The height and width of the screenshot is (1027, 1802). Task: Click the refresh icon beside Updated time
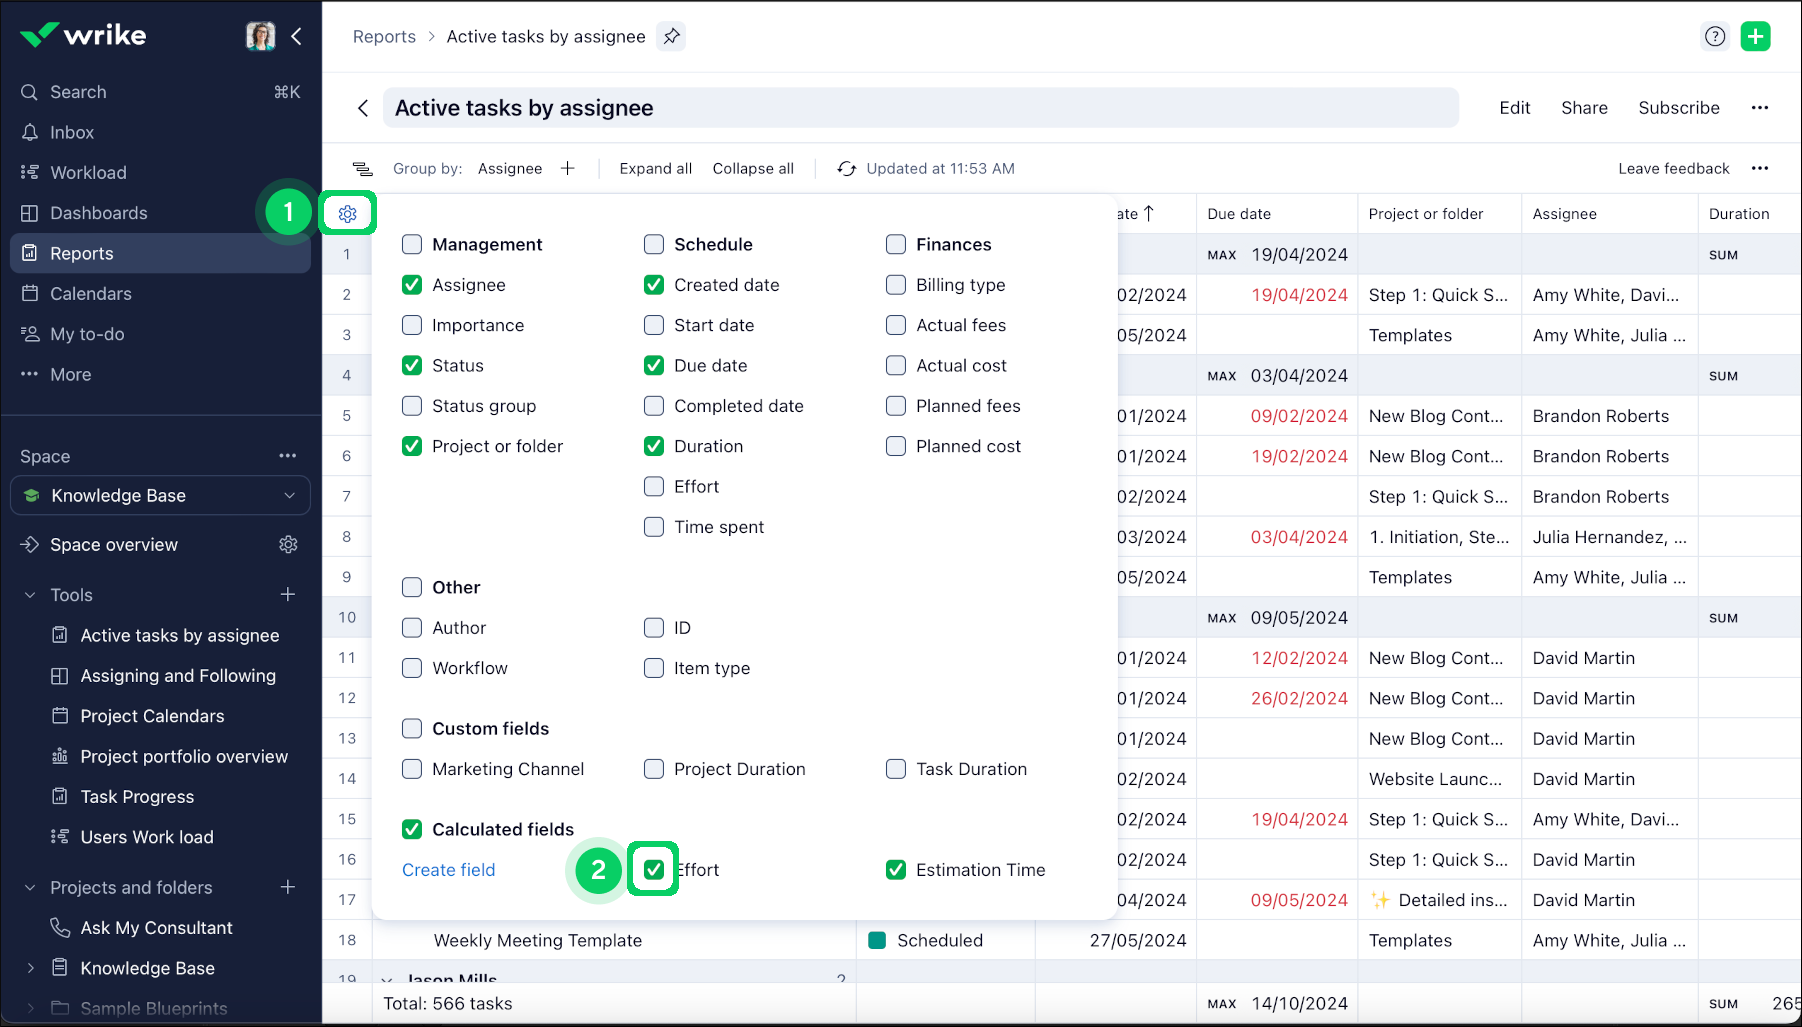click(846, 169)
